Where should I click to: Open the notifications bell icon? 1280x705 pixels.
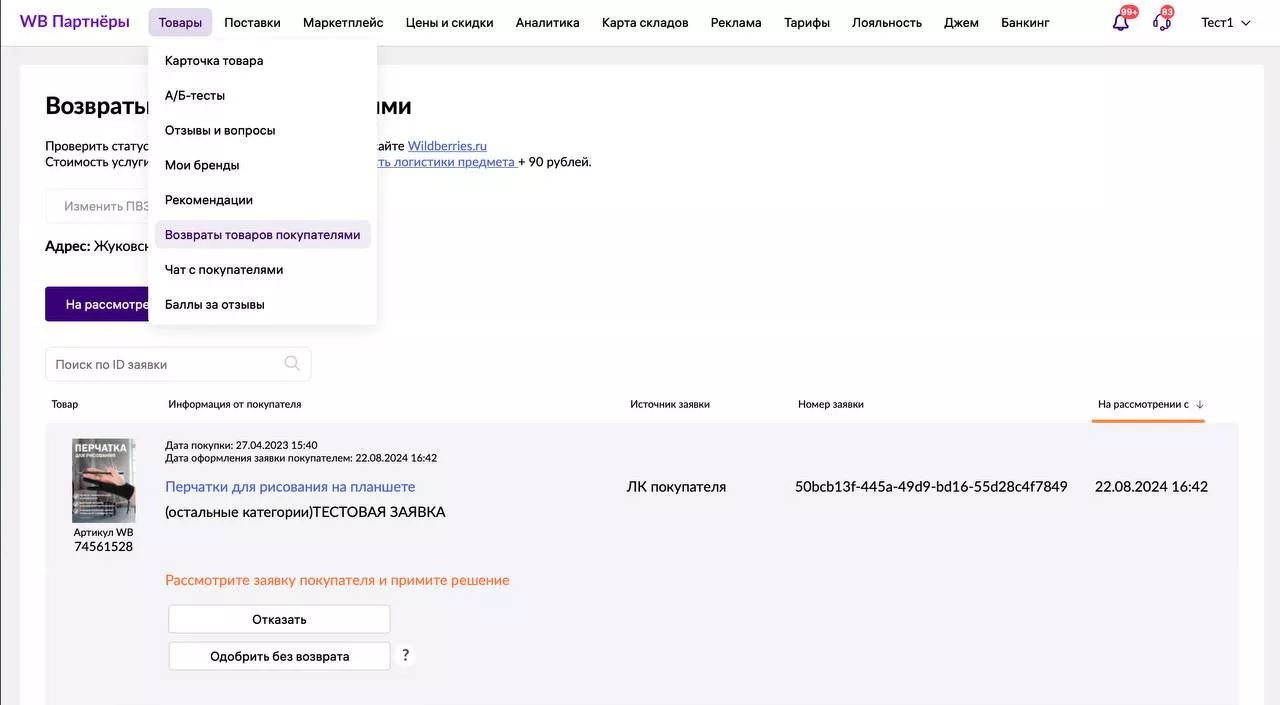(1121, 22)
